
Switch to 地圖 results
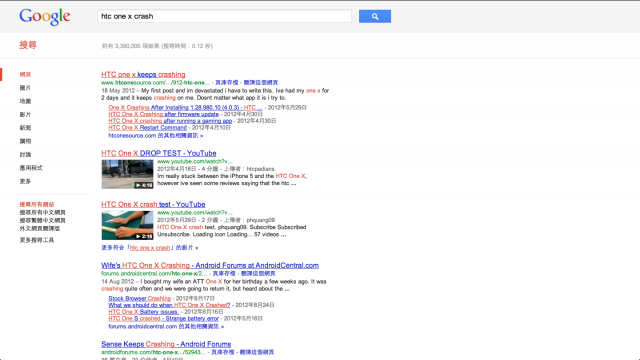[25, 101]
